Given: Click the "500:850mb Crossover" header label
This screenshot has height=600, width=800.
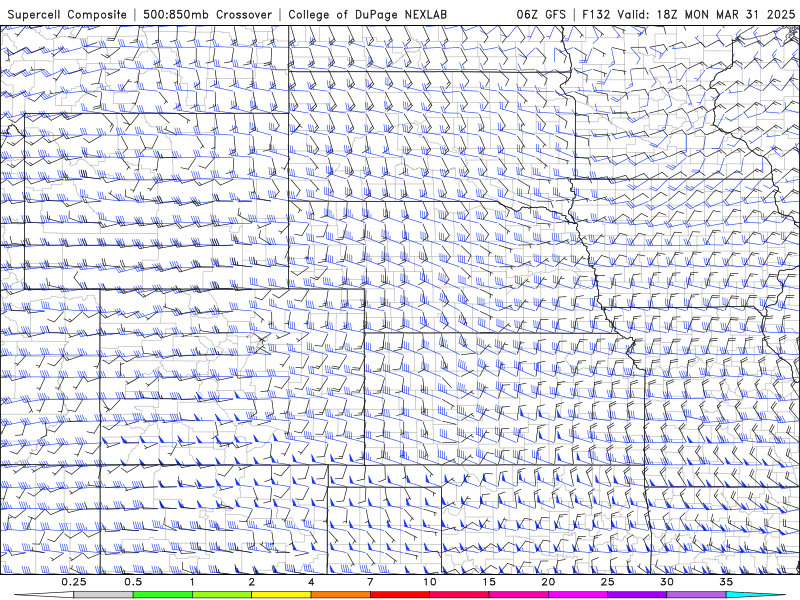Looking at the screenshot, I should (x=207, y=14).
